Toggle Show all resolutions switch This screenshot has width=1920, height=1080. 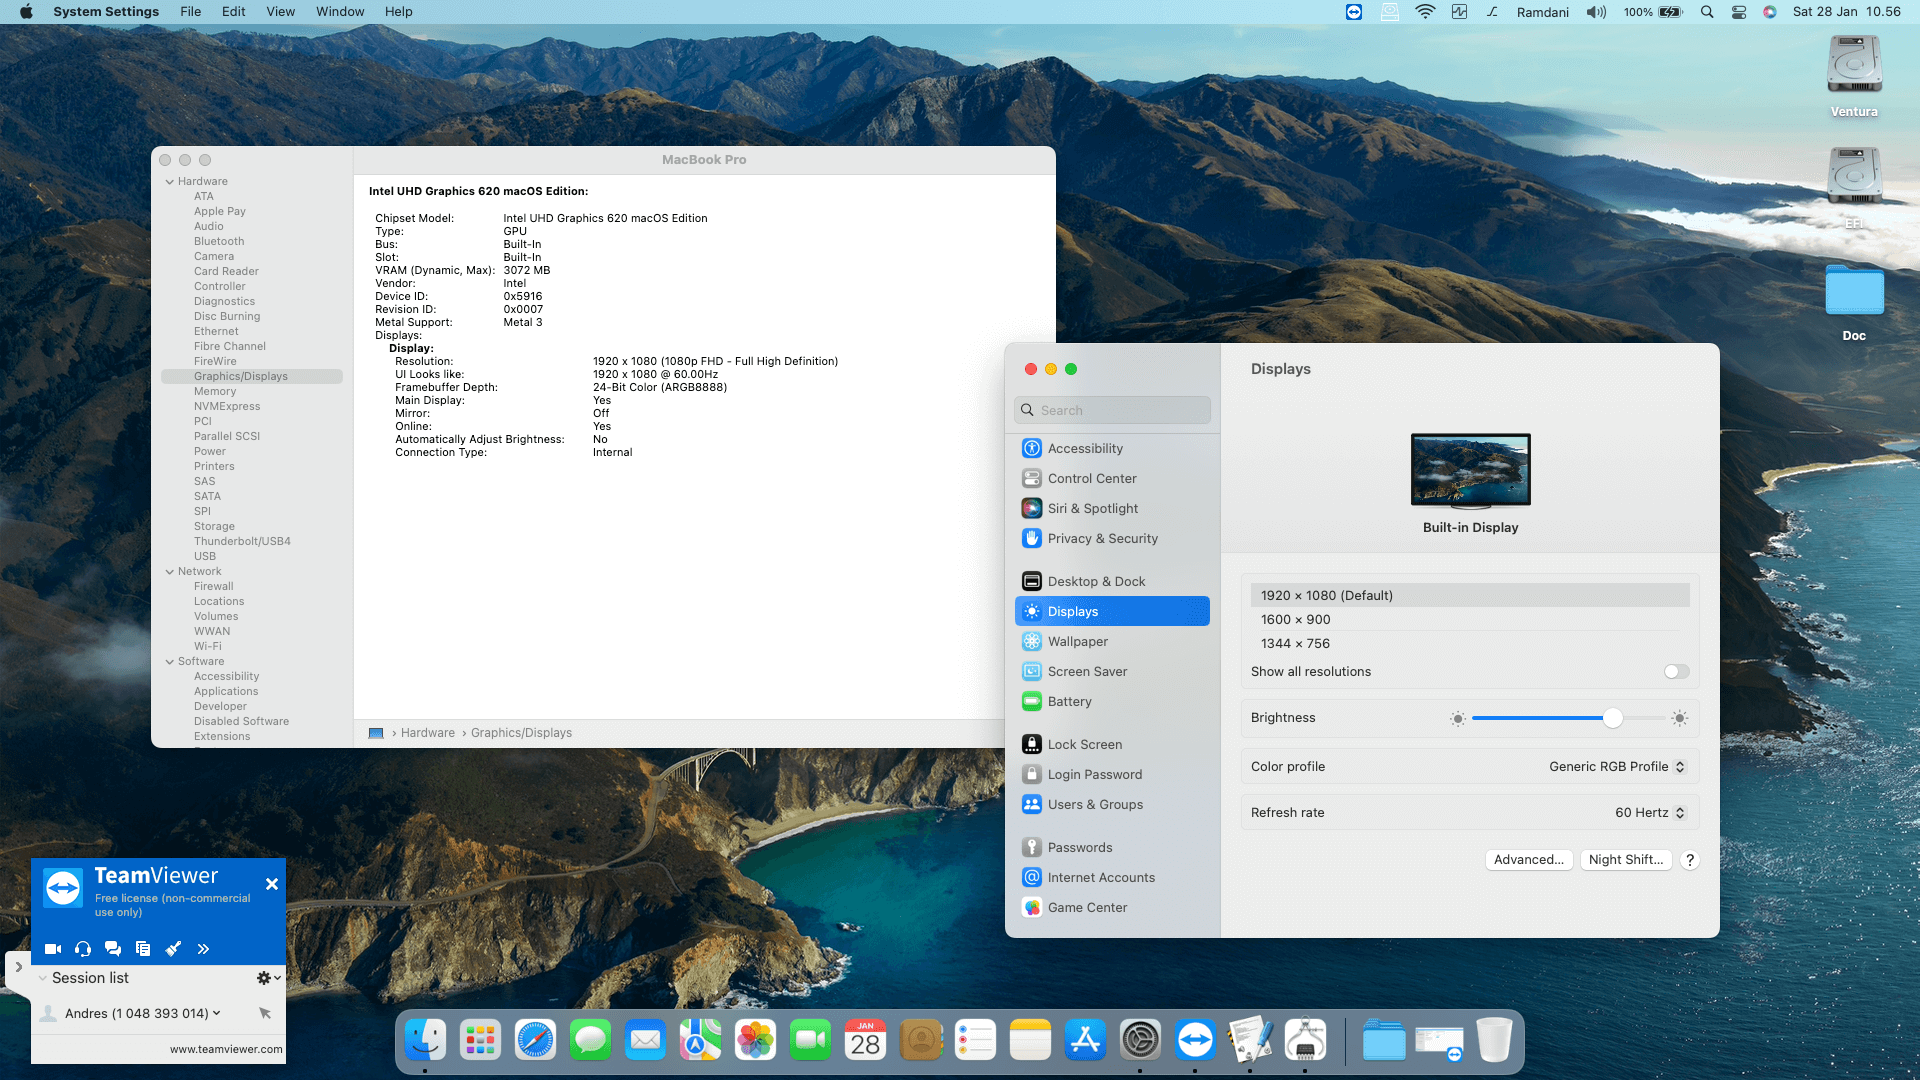[x=1676, y=672]
